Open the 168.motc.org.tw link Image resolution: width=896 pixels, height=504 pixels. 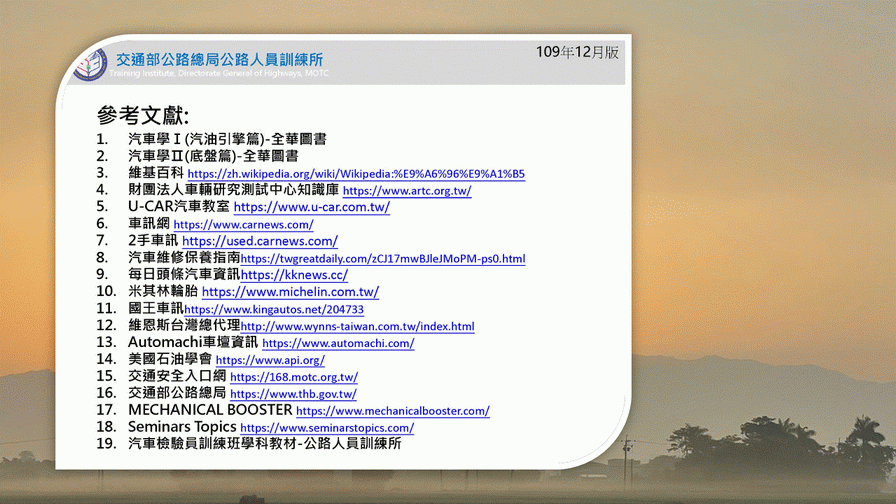[x=293, y=378]
